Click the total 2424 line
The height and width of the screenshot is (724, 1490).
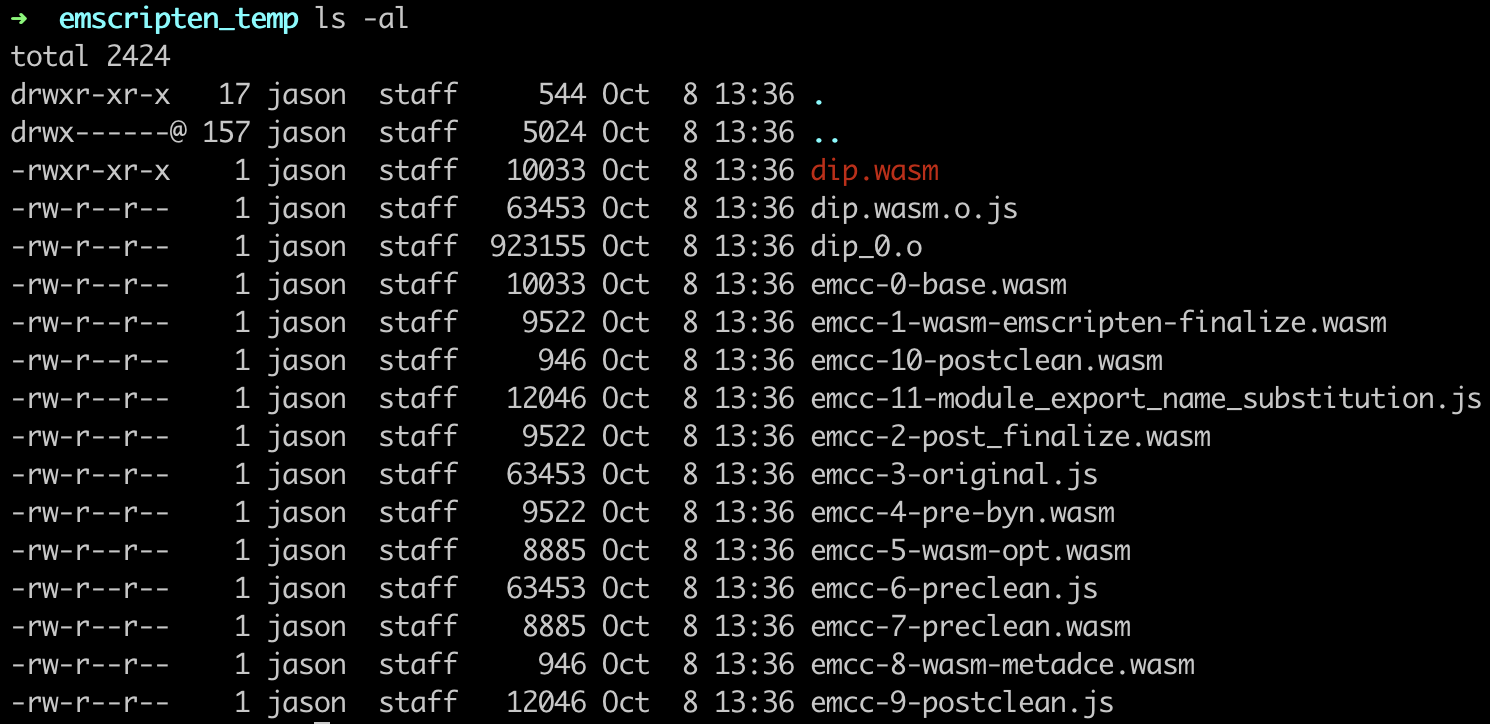click(91, 57)
